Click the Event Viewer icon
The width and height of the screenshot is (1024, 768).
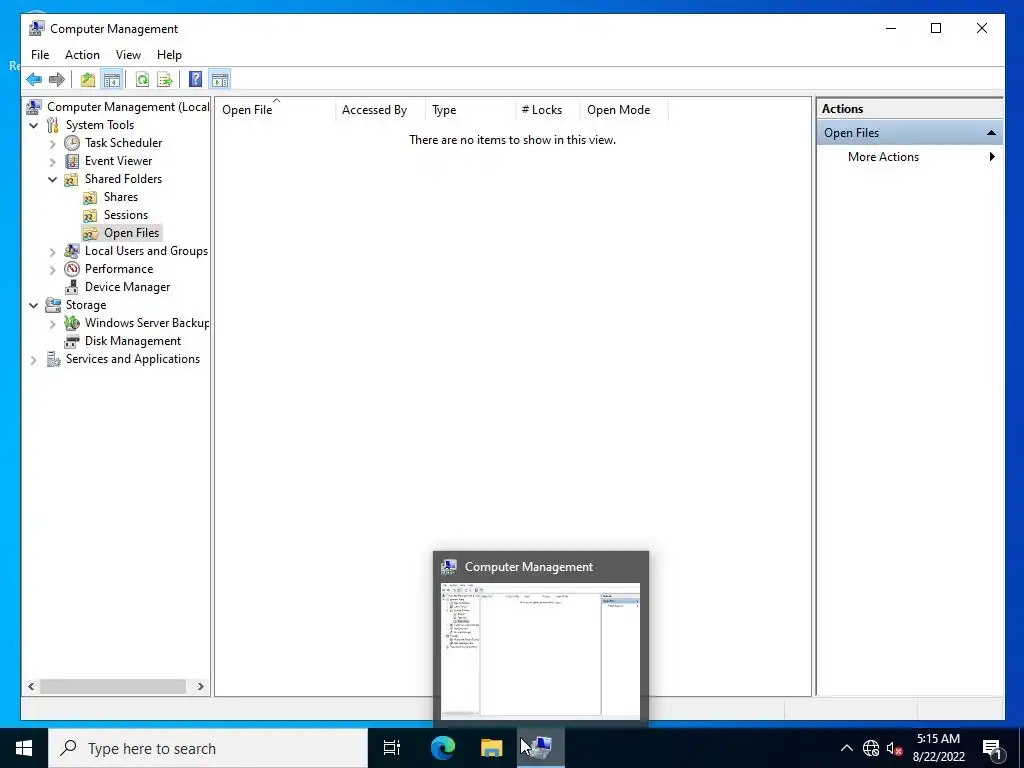pos(72,161)
